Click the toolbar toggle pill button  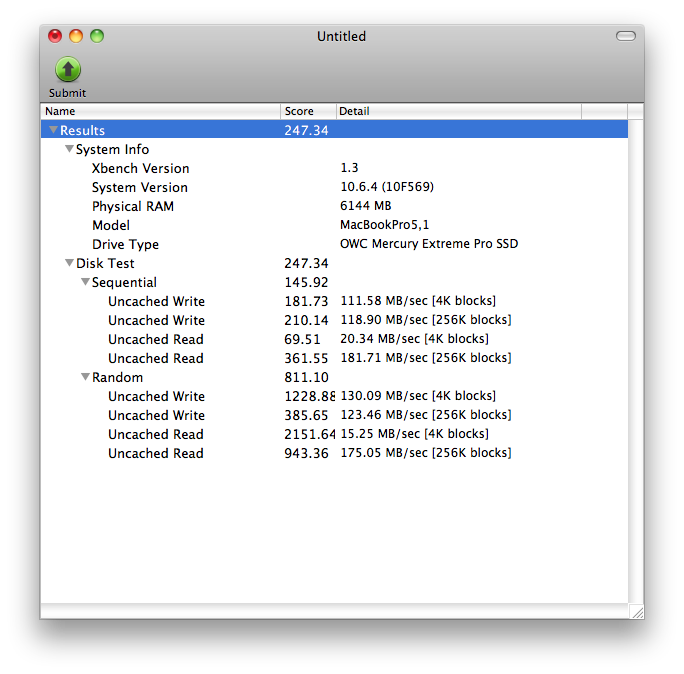[x=626, y=36]
